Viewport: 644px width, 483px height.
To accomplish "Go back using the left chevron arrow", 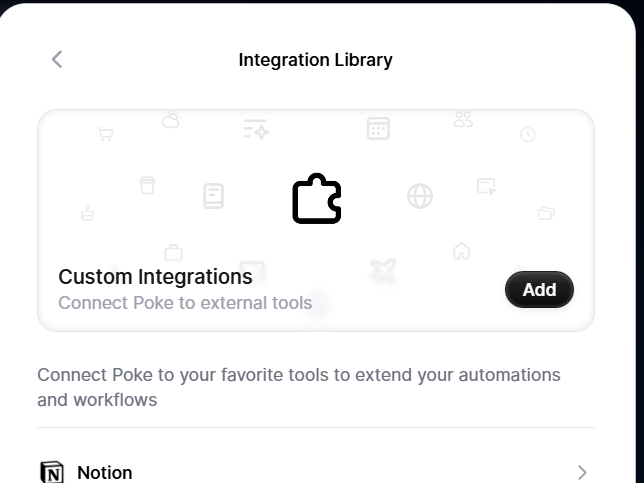I will click(x=57, y=60).
